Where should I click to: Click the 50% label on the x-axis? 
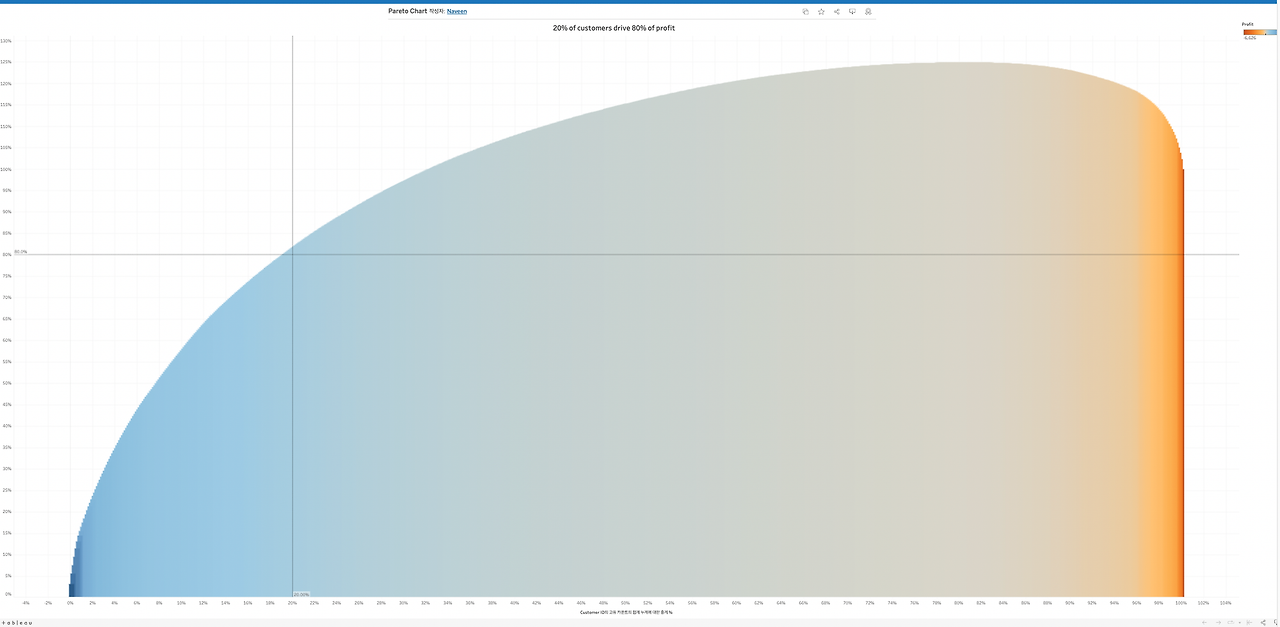[x=625, y=603]
